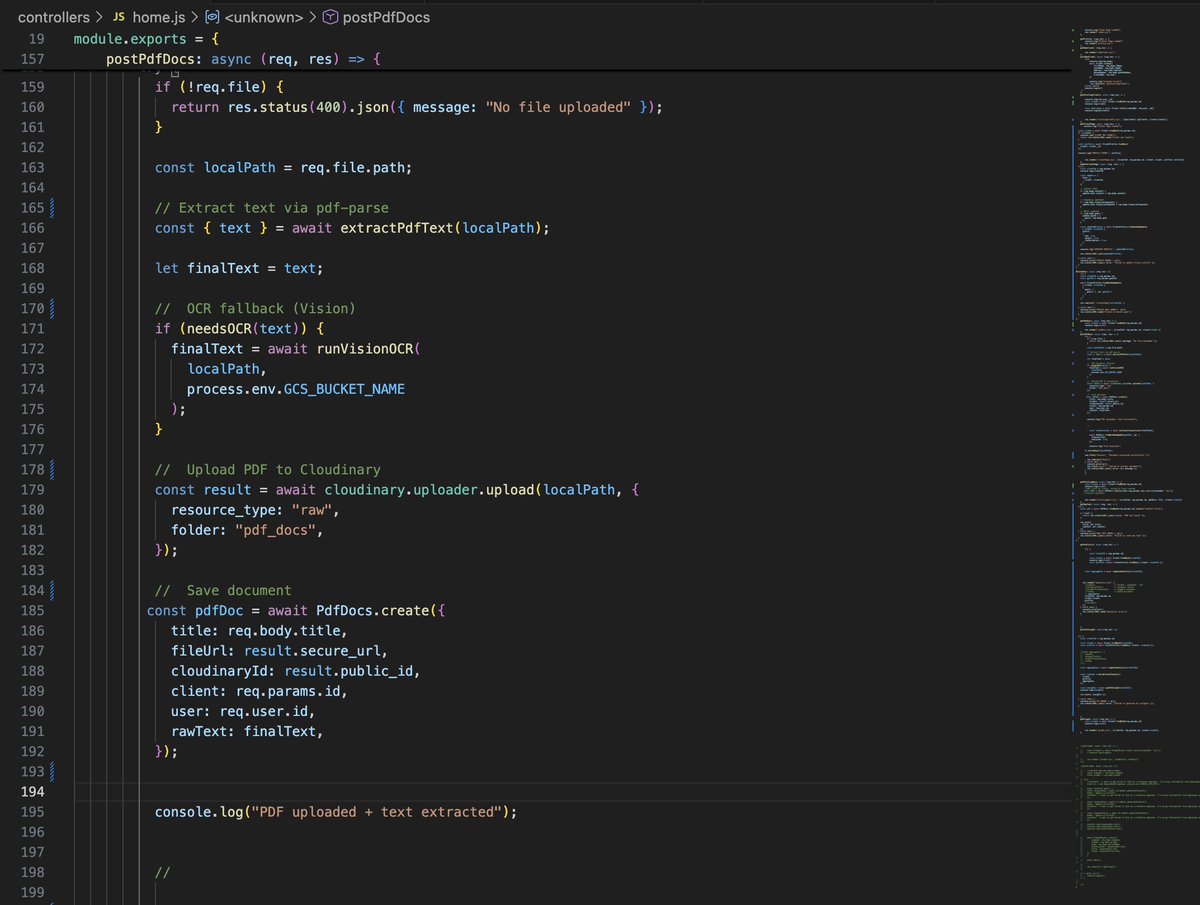Click "let finalText = text;" statement

[239, 268]
